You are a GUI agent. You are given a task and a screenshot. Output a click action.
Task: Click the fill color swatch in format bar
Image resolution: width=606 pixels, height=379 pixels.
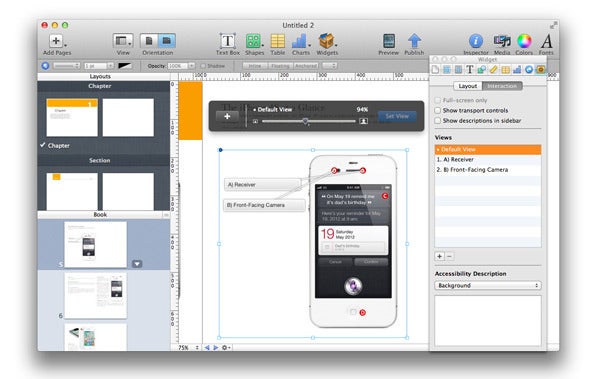[124, 66]
